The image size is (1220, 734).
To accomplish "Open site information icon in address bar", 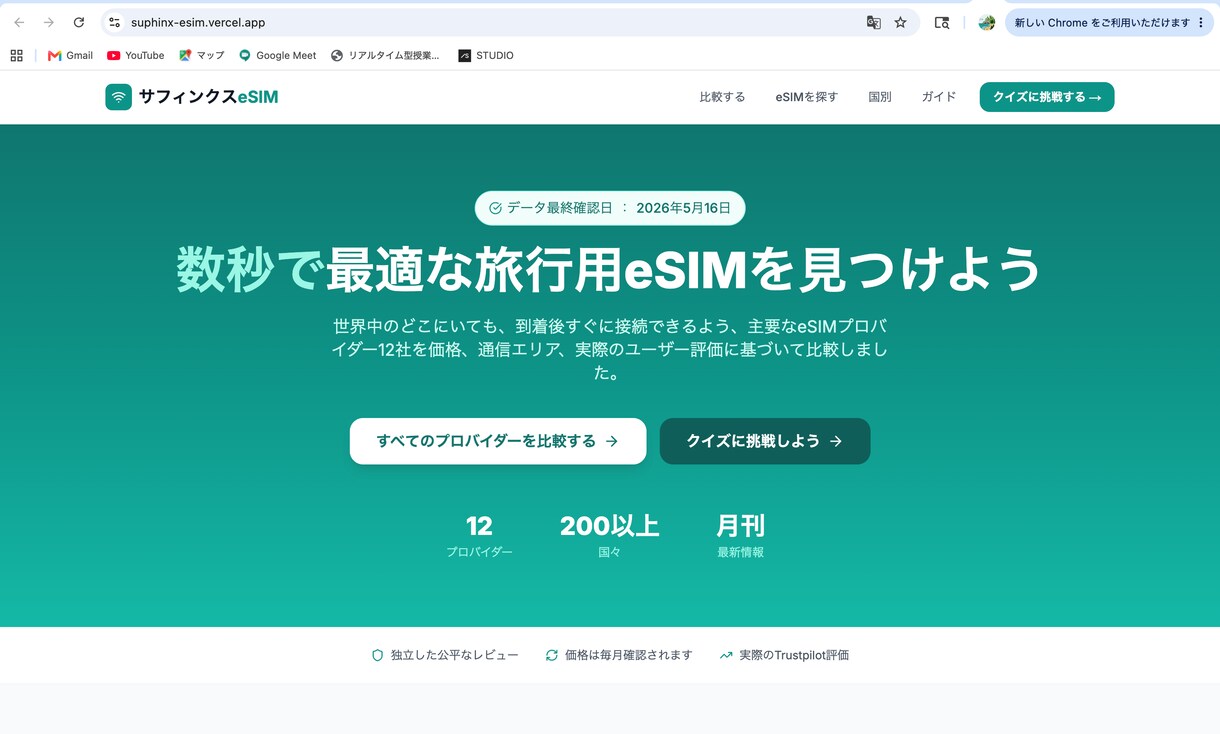I will [115, 22].
